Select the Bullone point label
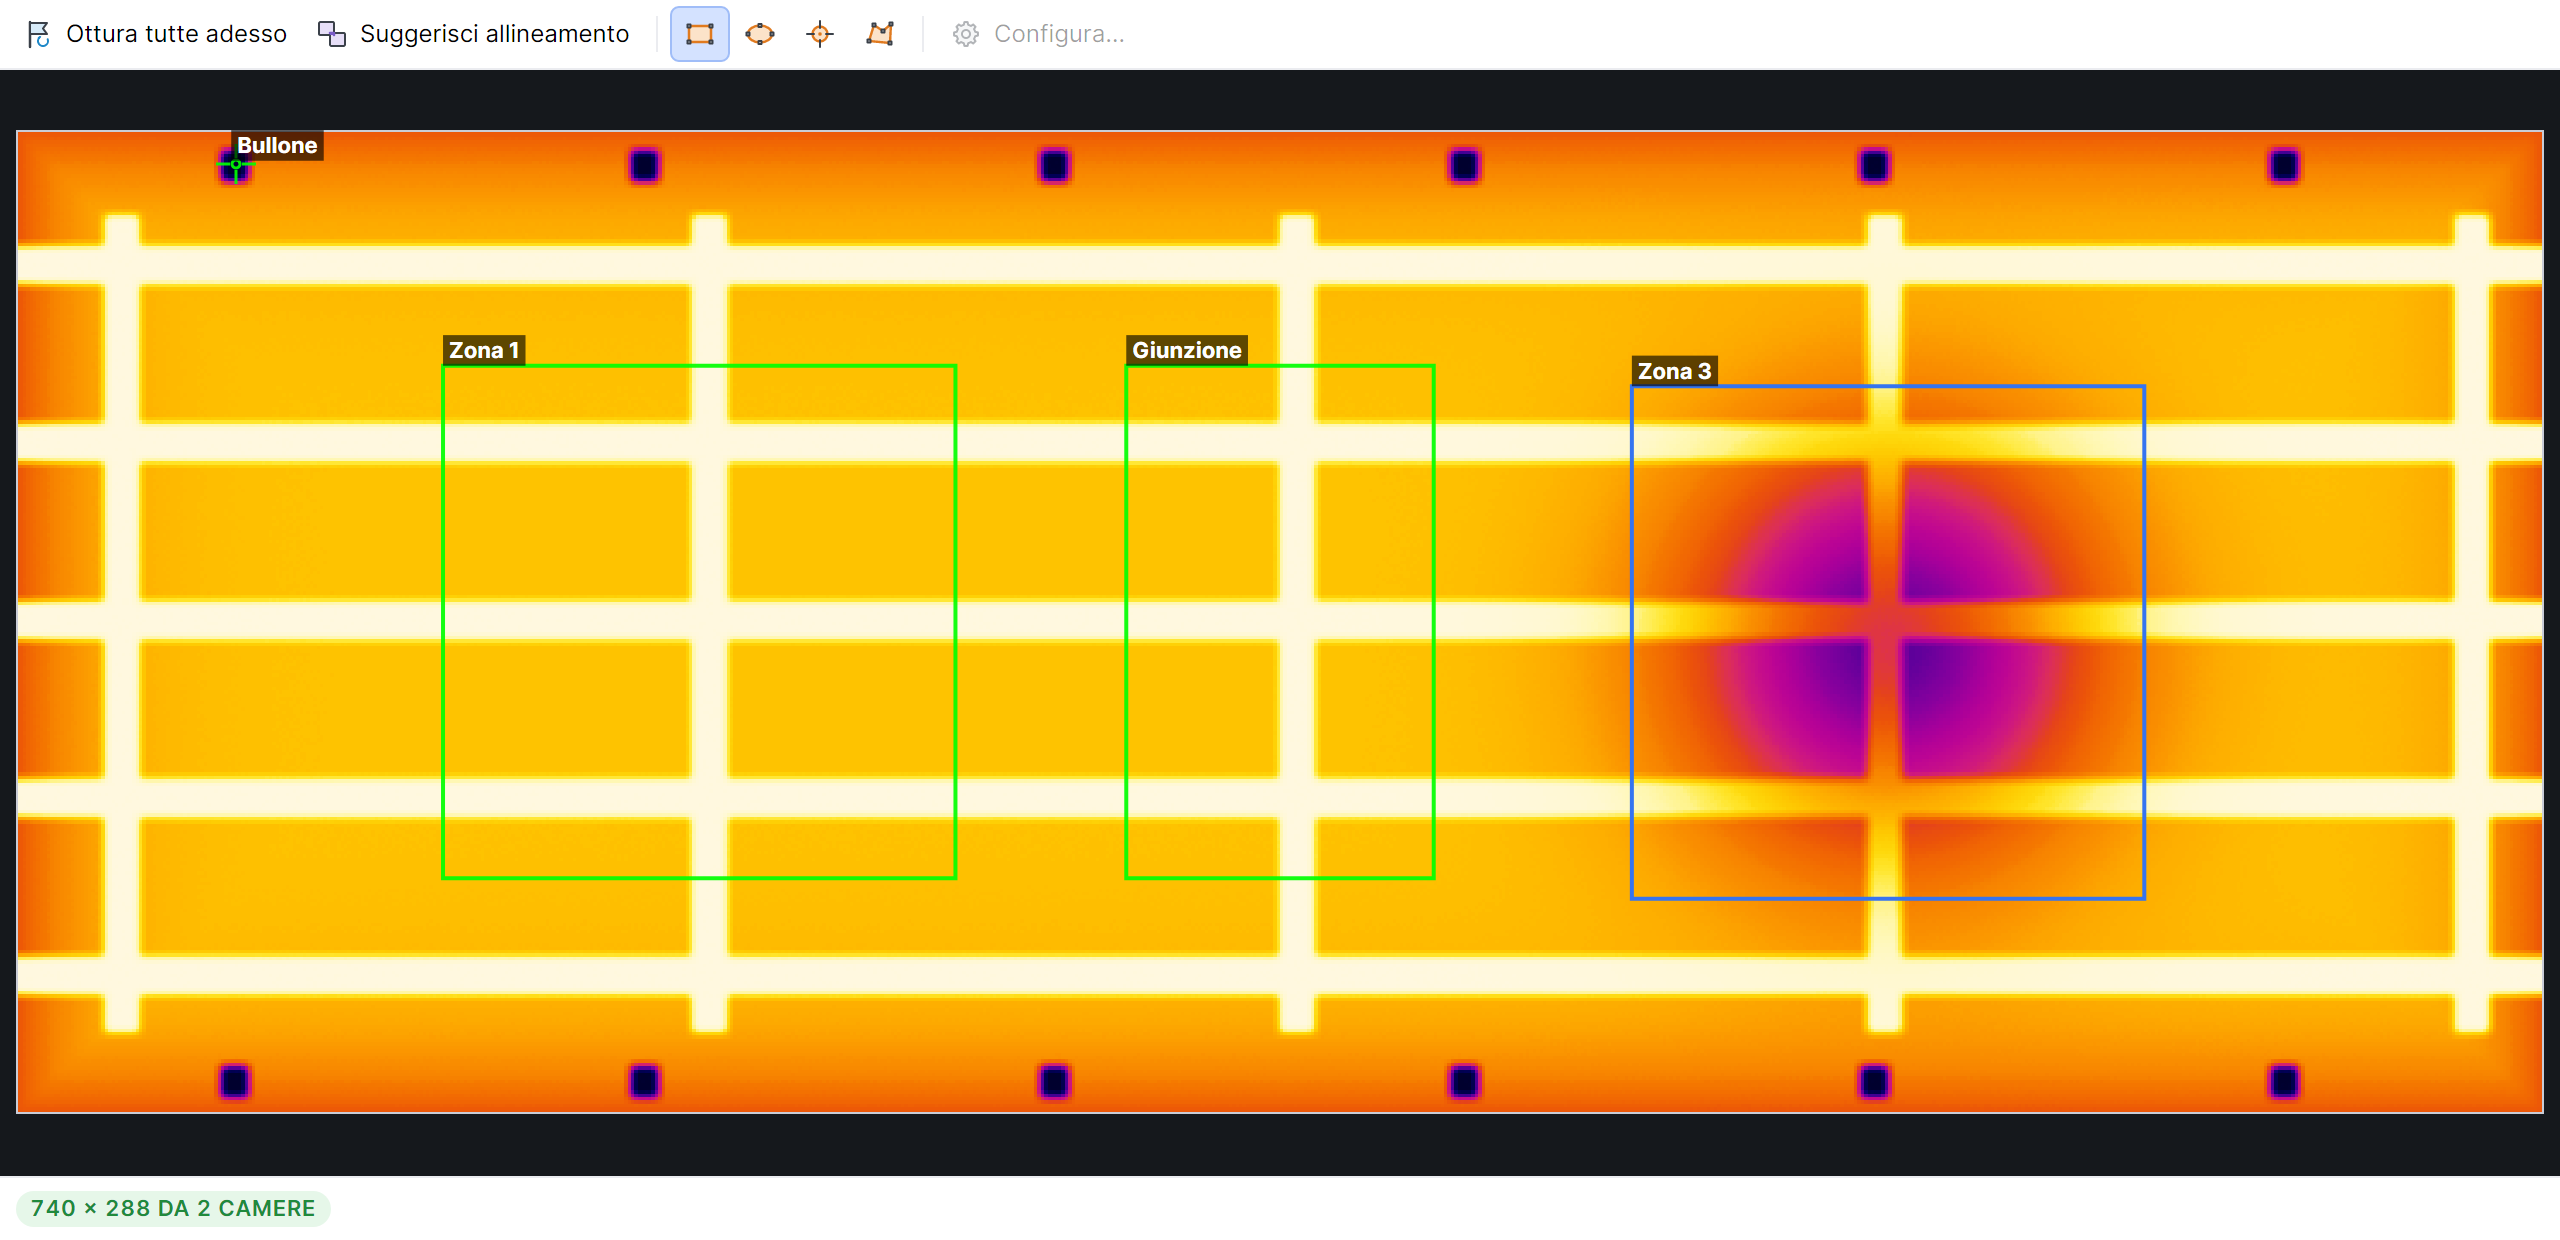 coord(277,145)
